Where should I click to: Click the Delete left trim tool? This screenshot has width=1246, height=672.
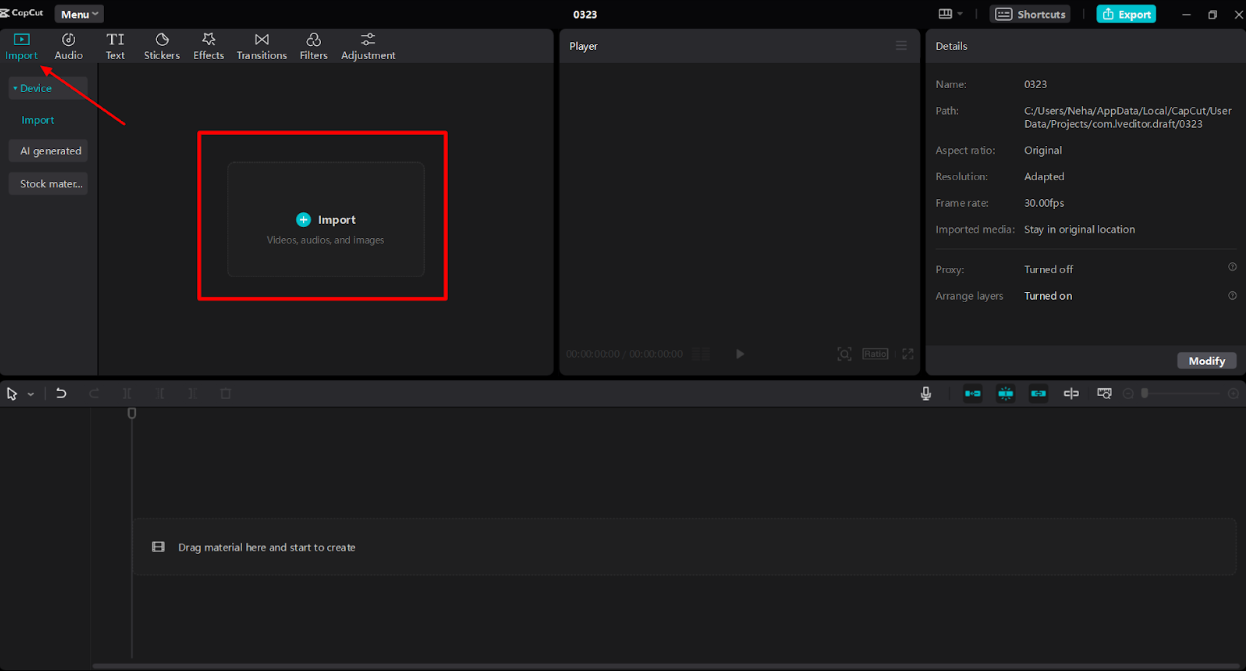(x=160, y=394)
